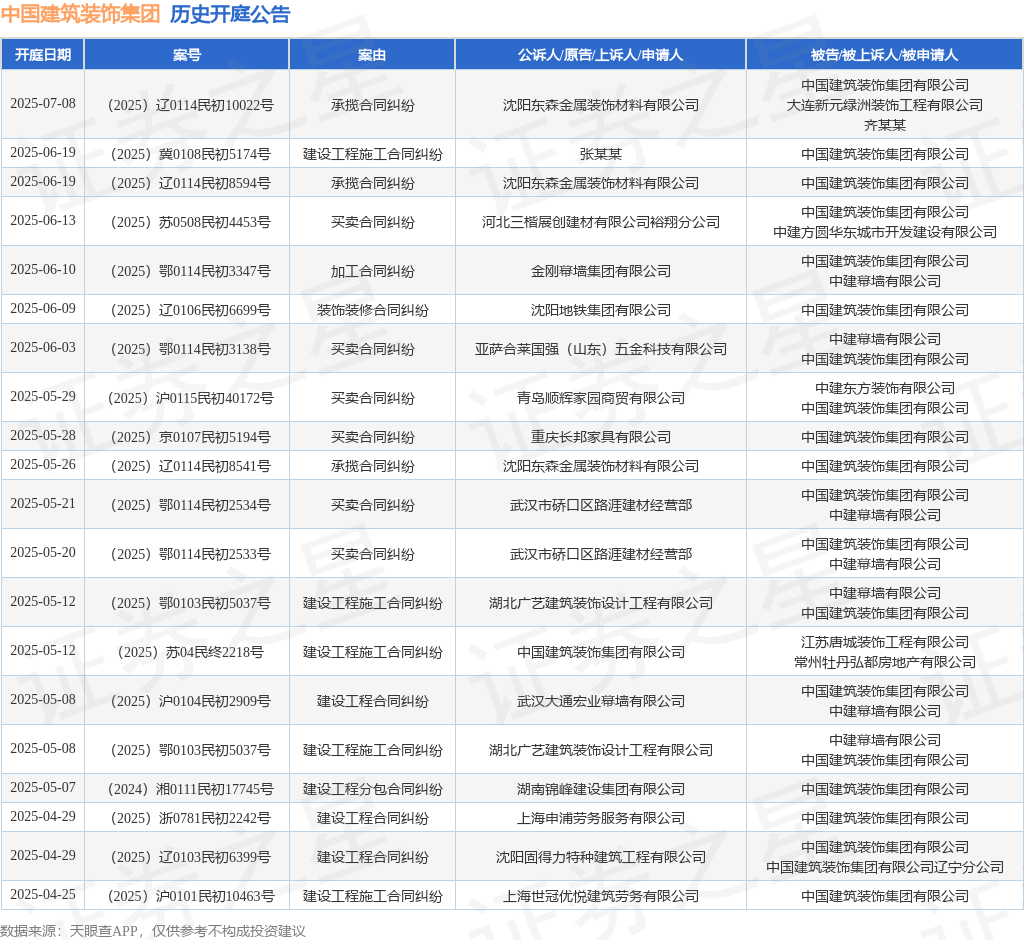Click the 案由 column header
Screen dimensions: 1024x940
click(372, 55)
